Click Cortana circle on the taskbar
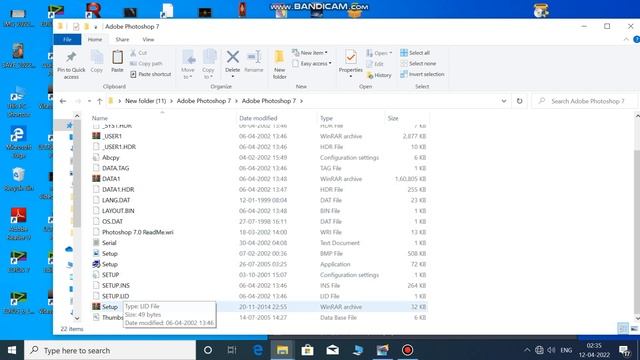This screenshot has height=360, width=640. (x=208, y=350)
